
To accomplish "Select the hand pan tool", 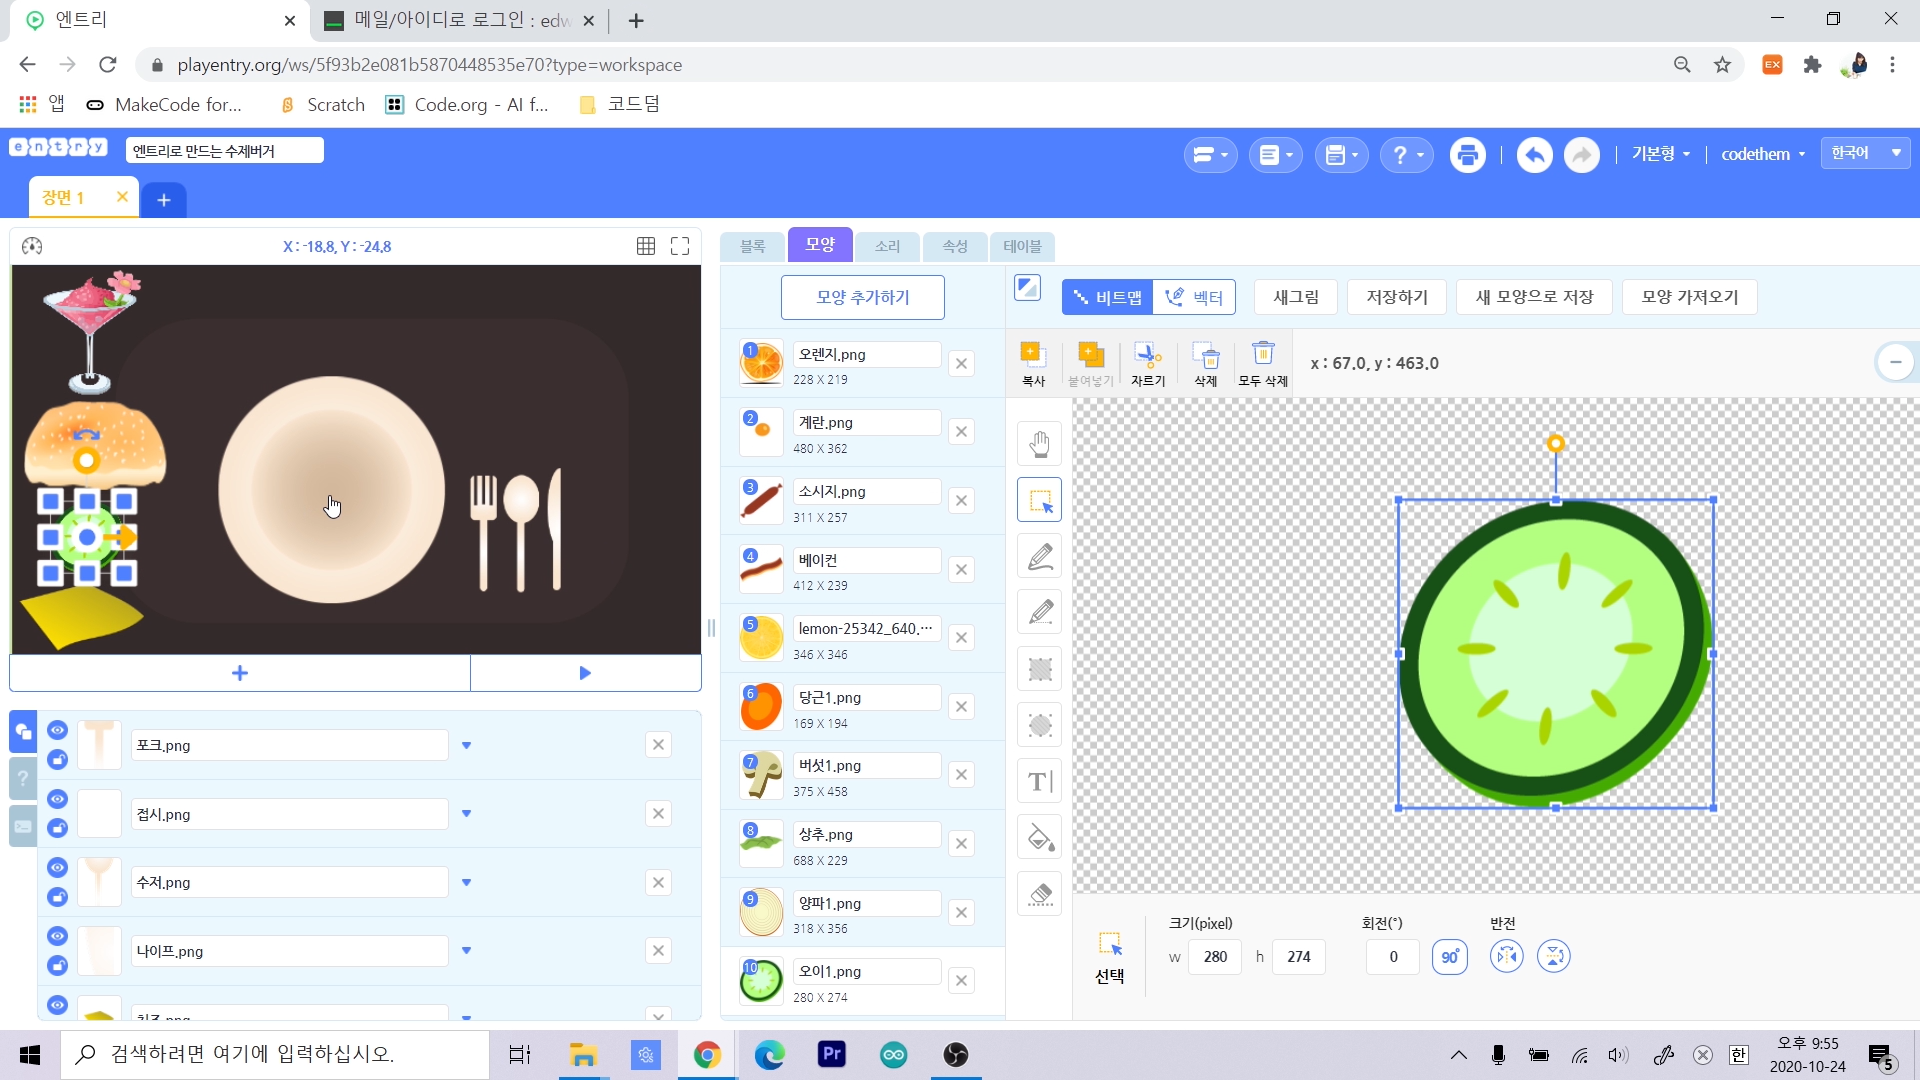I will [1040, 444].
